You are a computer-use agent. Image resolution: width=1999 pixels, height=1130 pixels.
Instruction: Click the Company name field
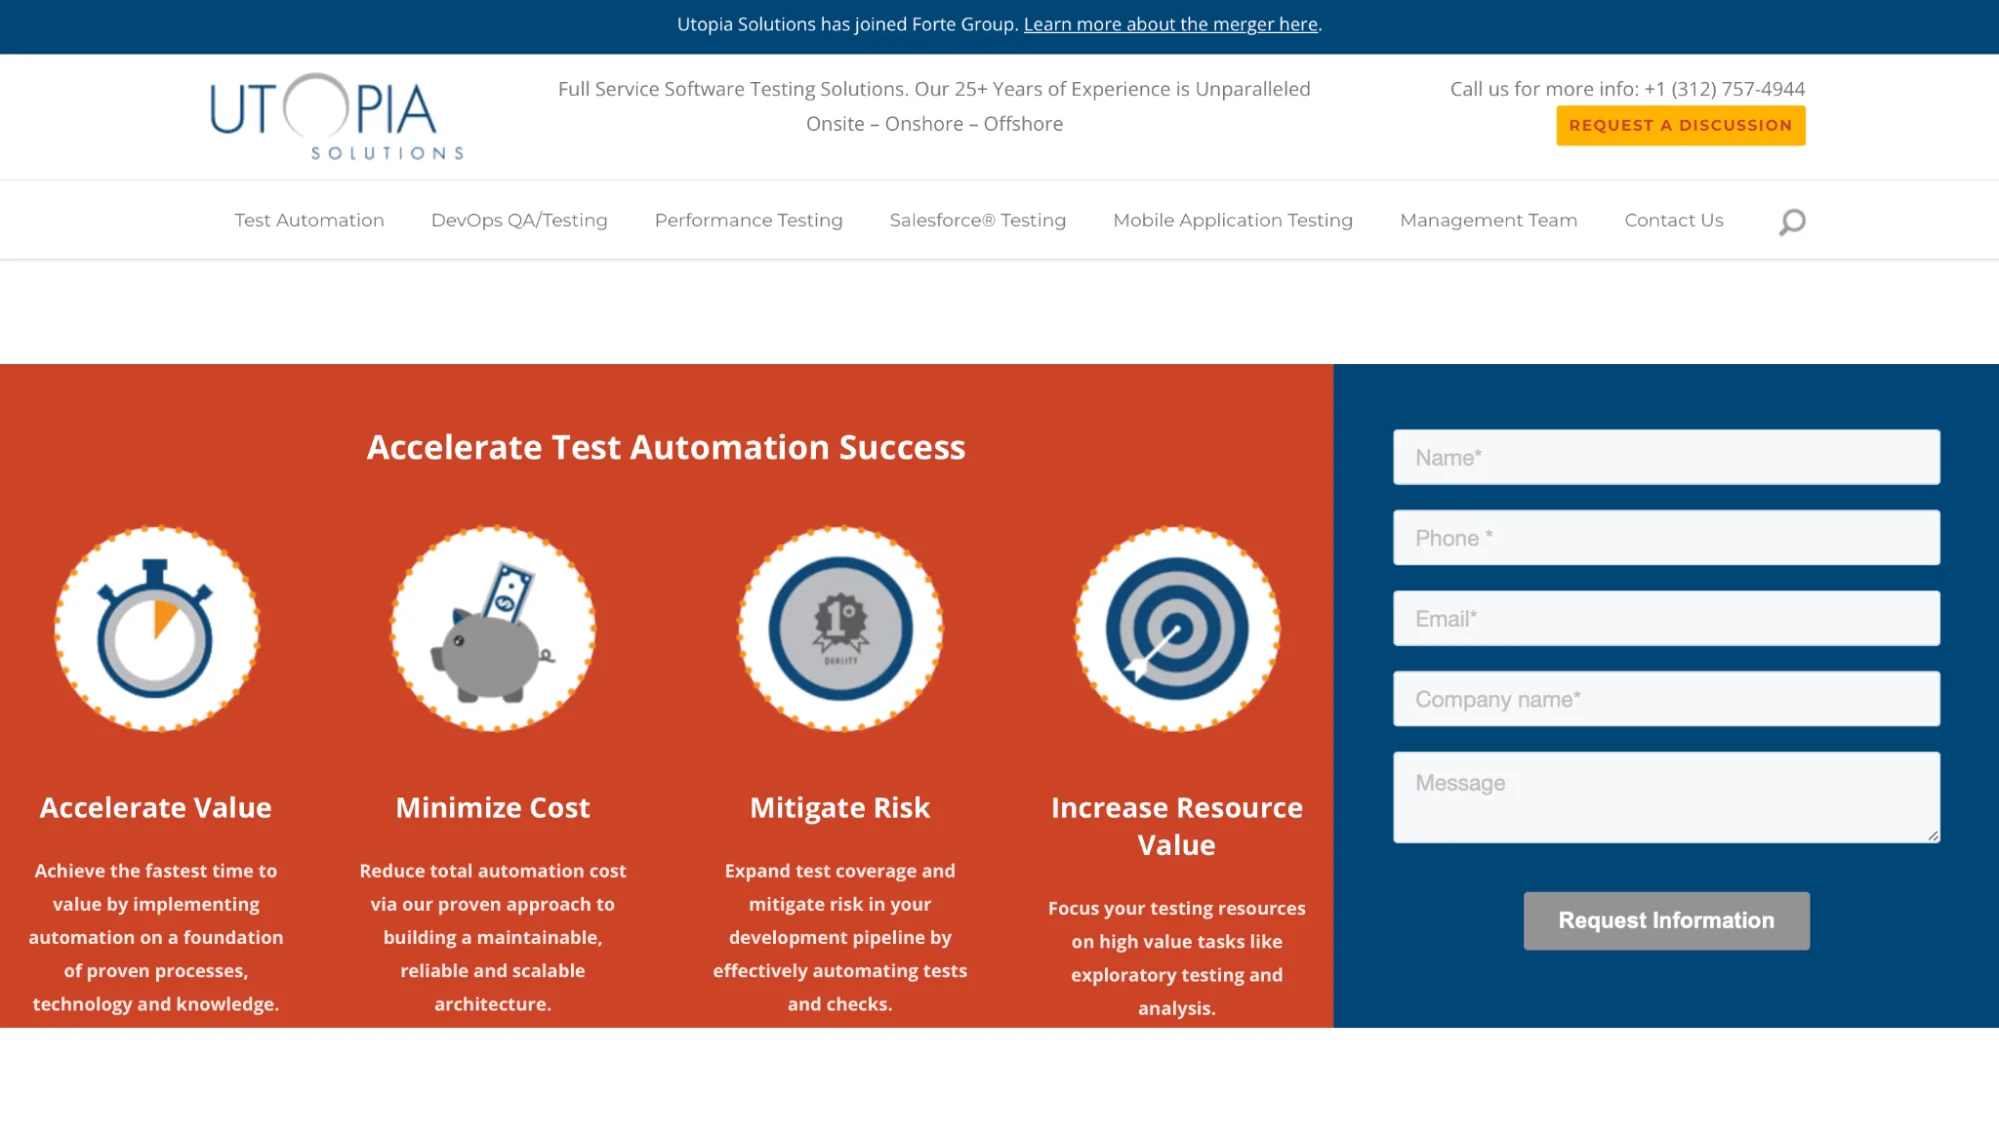(x=1665, y=698)
